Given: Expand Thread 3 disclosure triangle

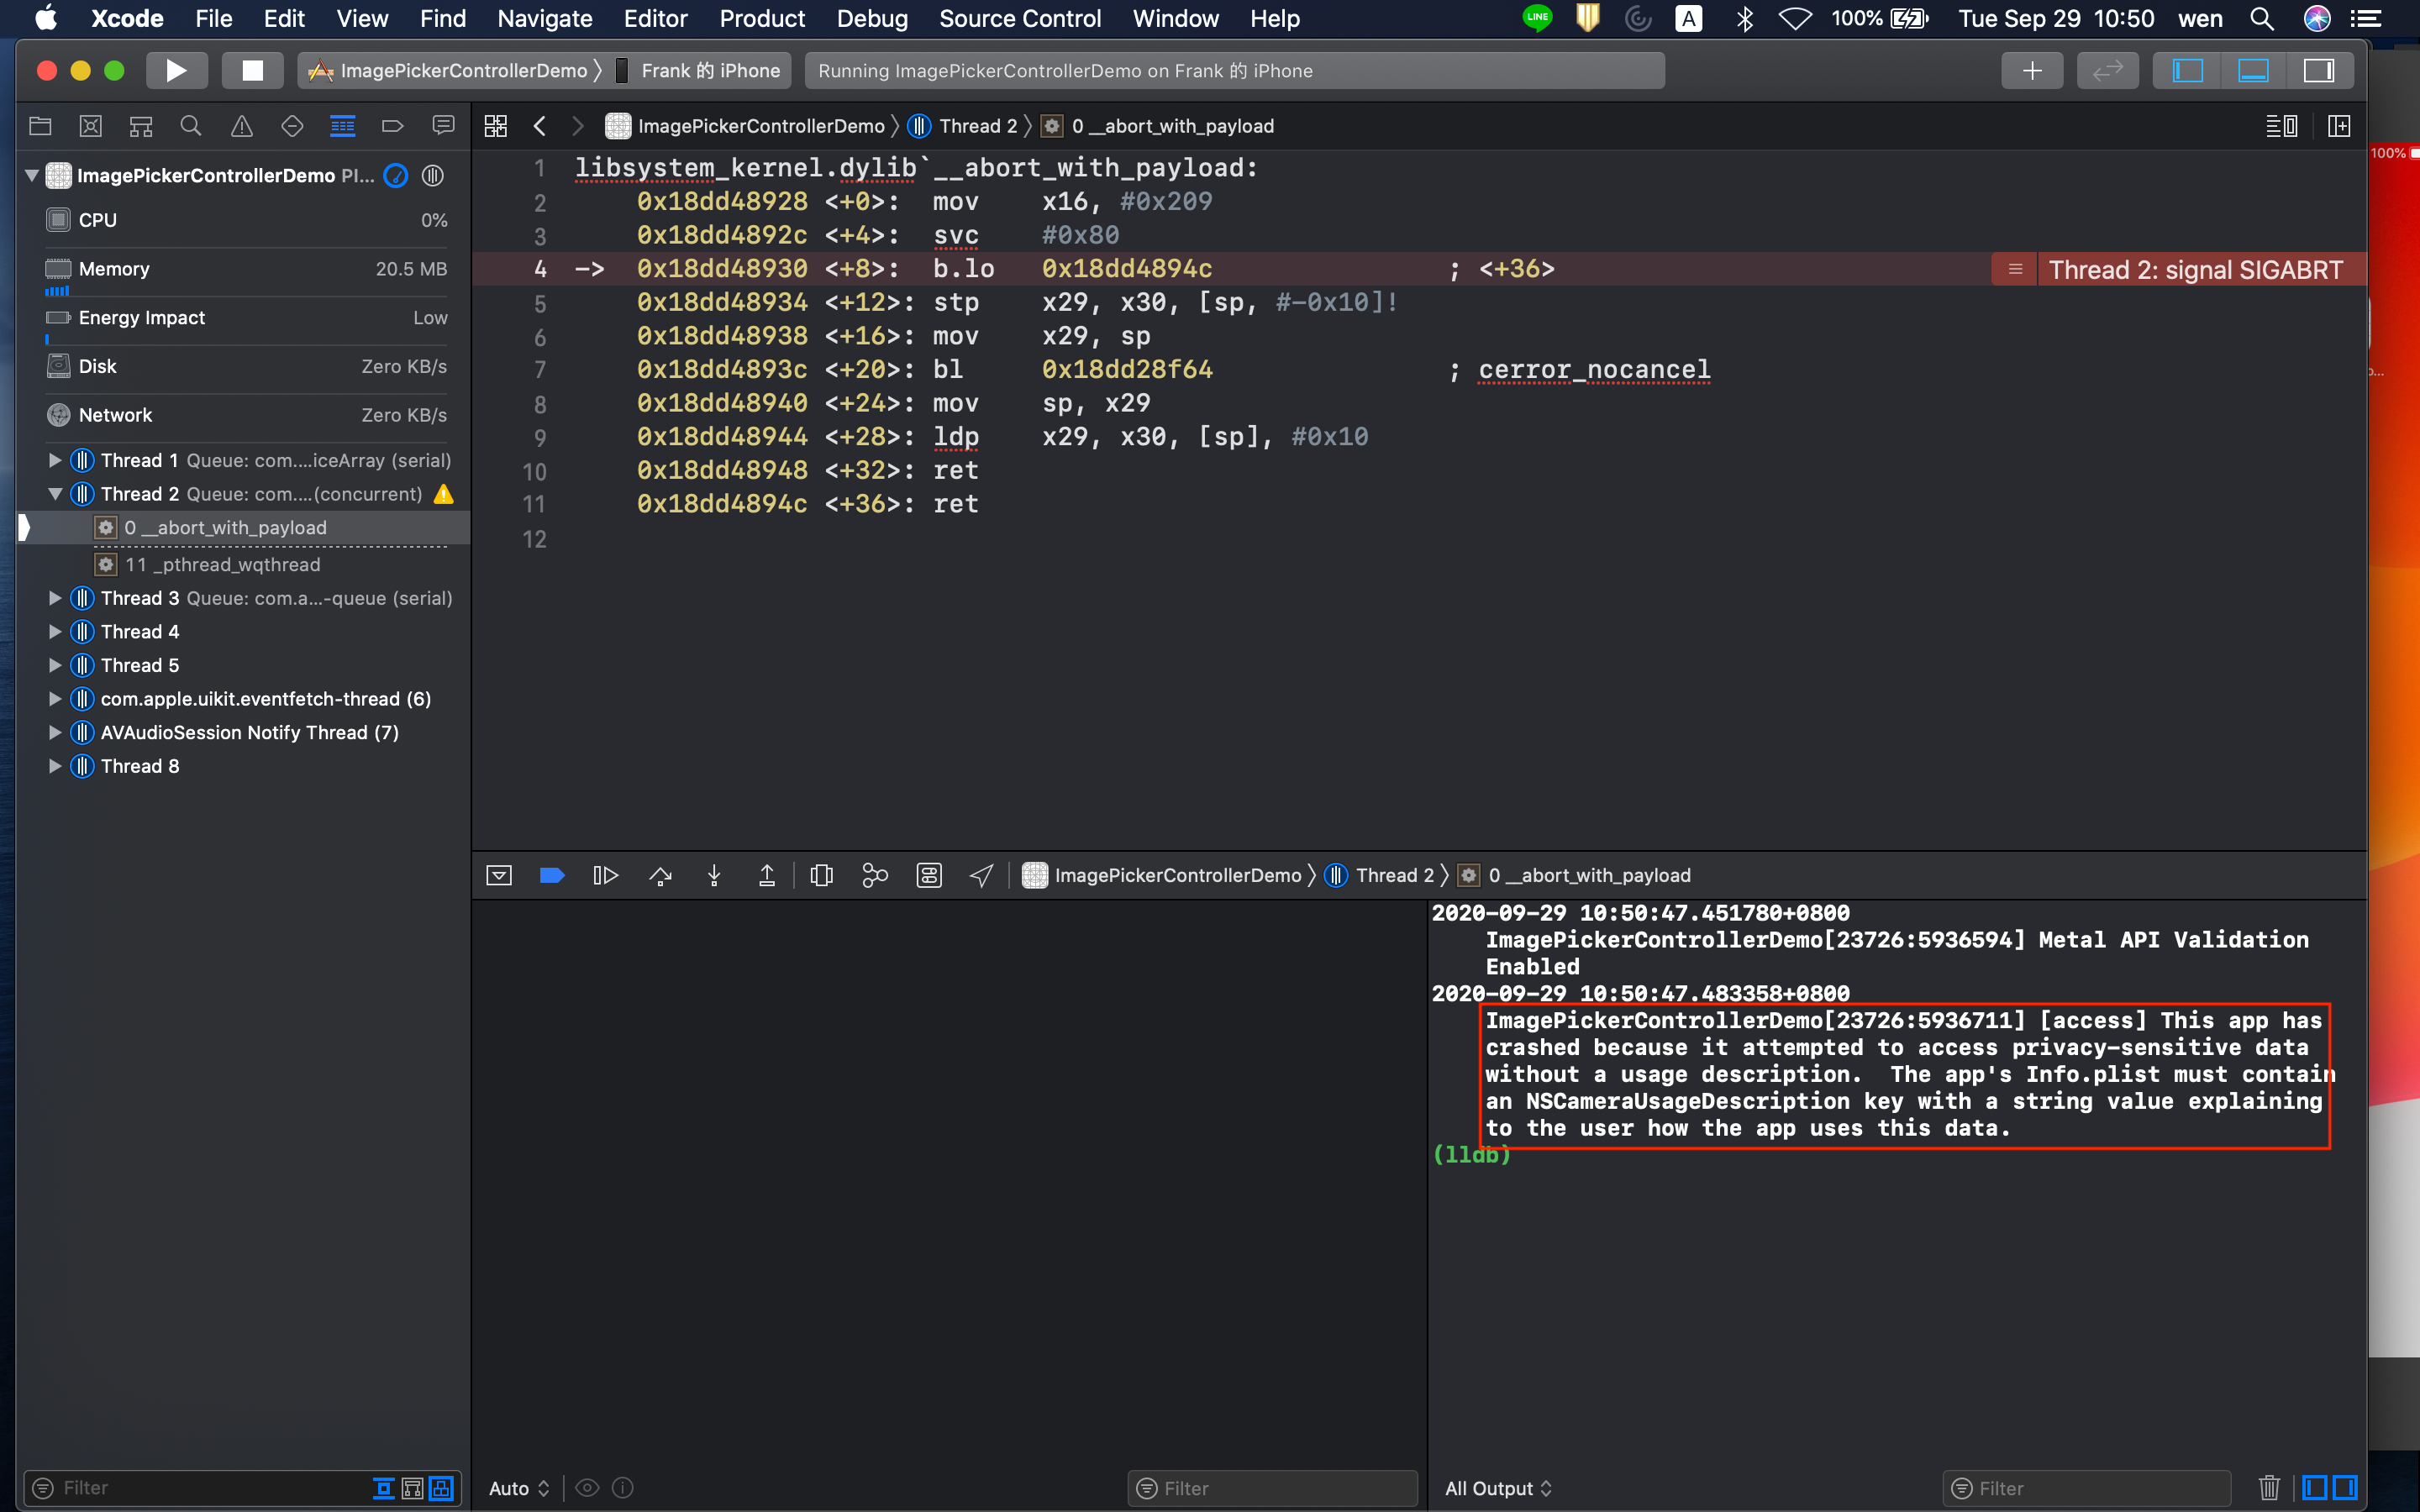Looking at the screenshot, I should [55, 598].
